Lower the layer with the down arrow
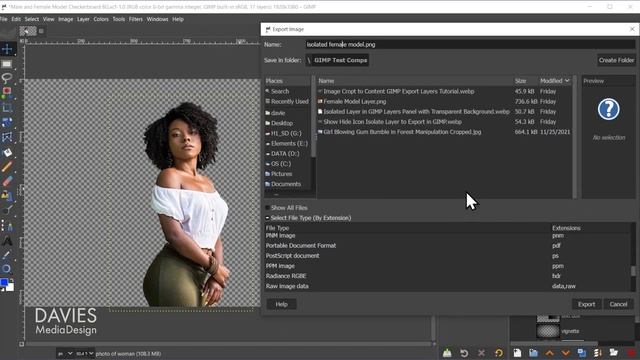This screenshot has width=640, height=360. [565, 353]
